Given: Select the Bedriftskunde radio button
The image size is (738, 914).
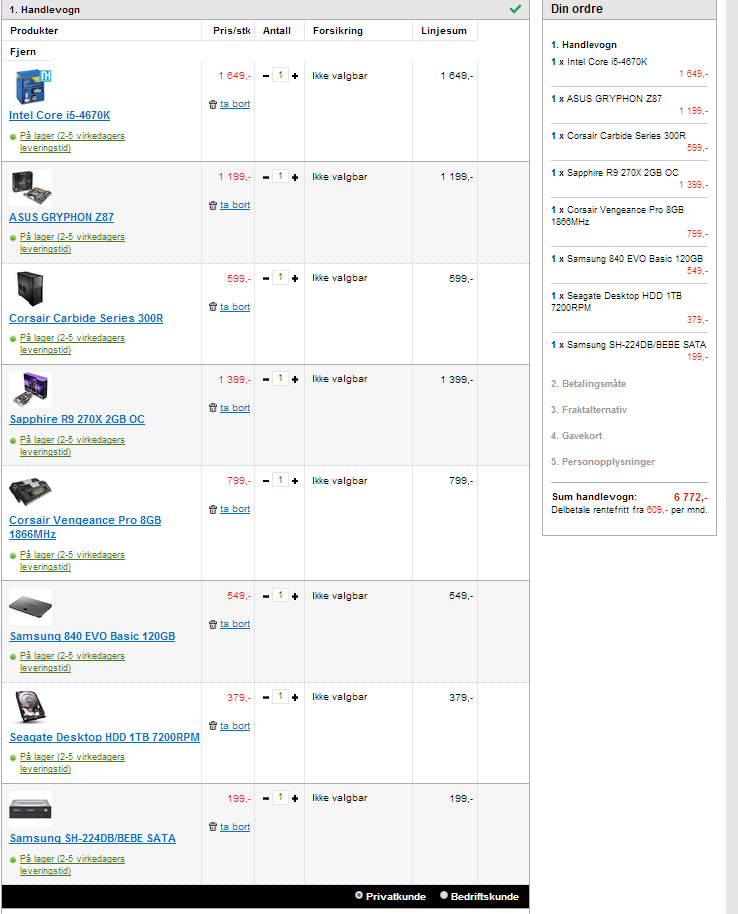Looking at the screenshot, I should 444,895.
